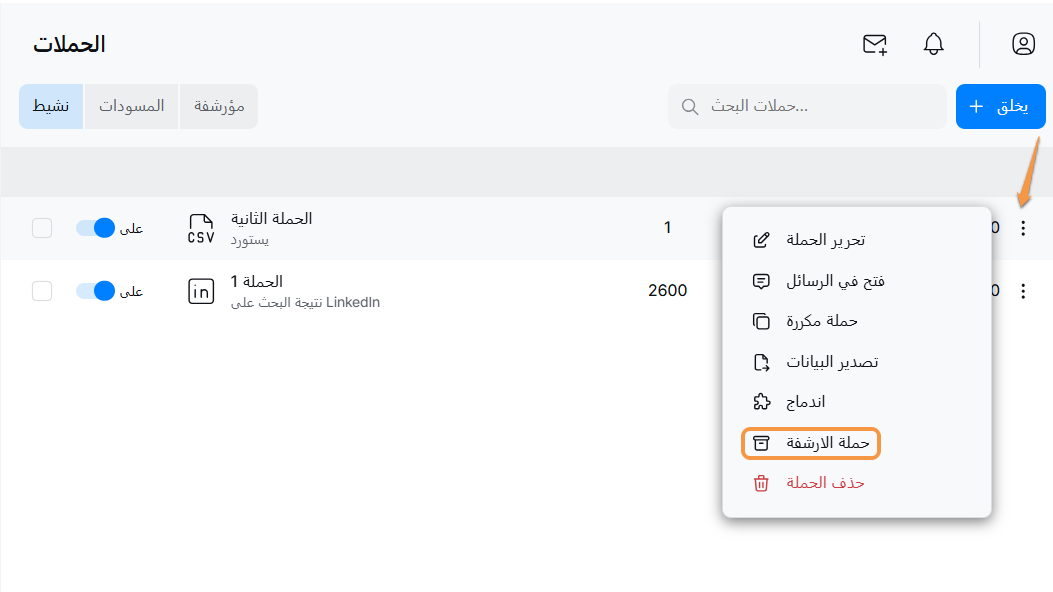Toggle the الحملة 1 active switch

[97, 291]
